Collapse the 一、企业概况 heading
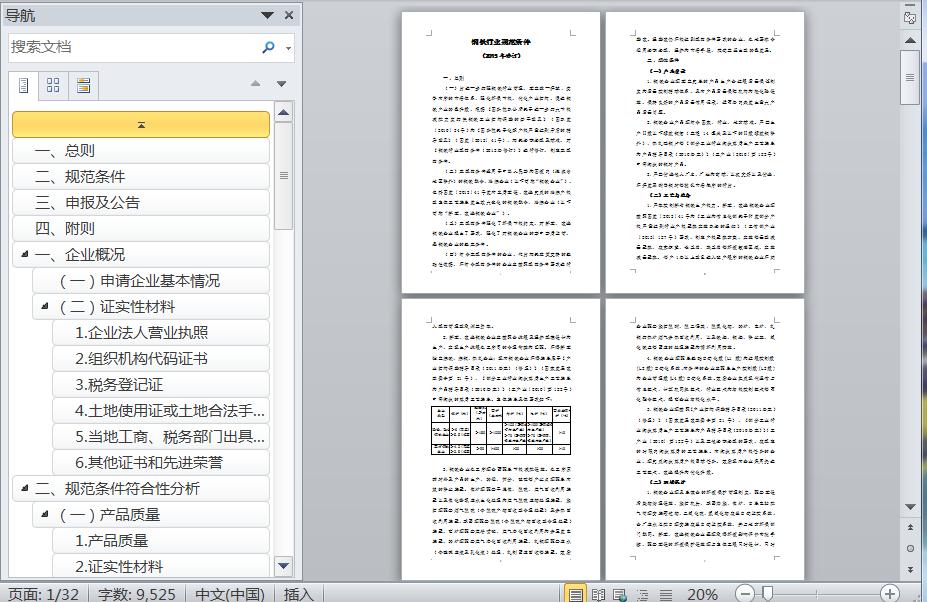This screenshot has height=602, width=927. [22, 255]
